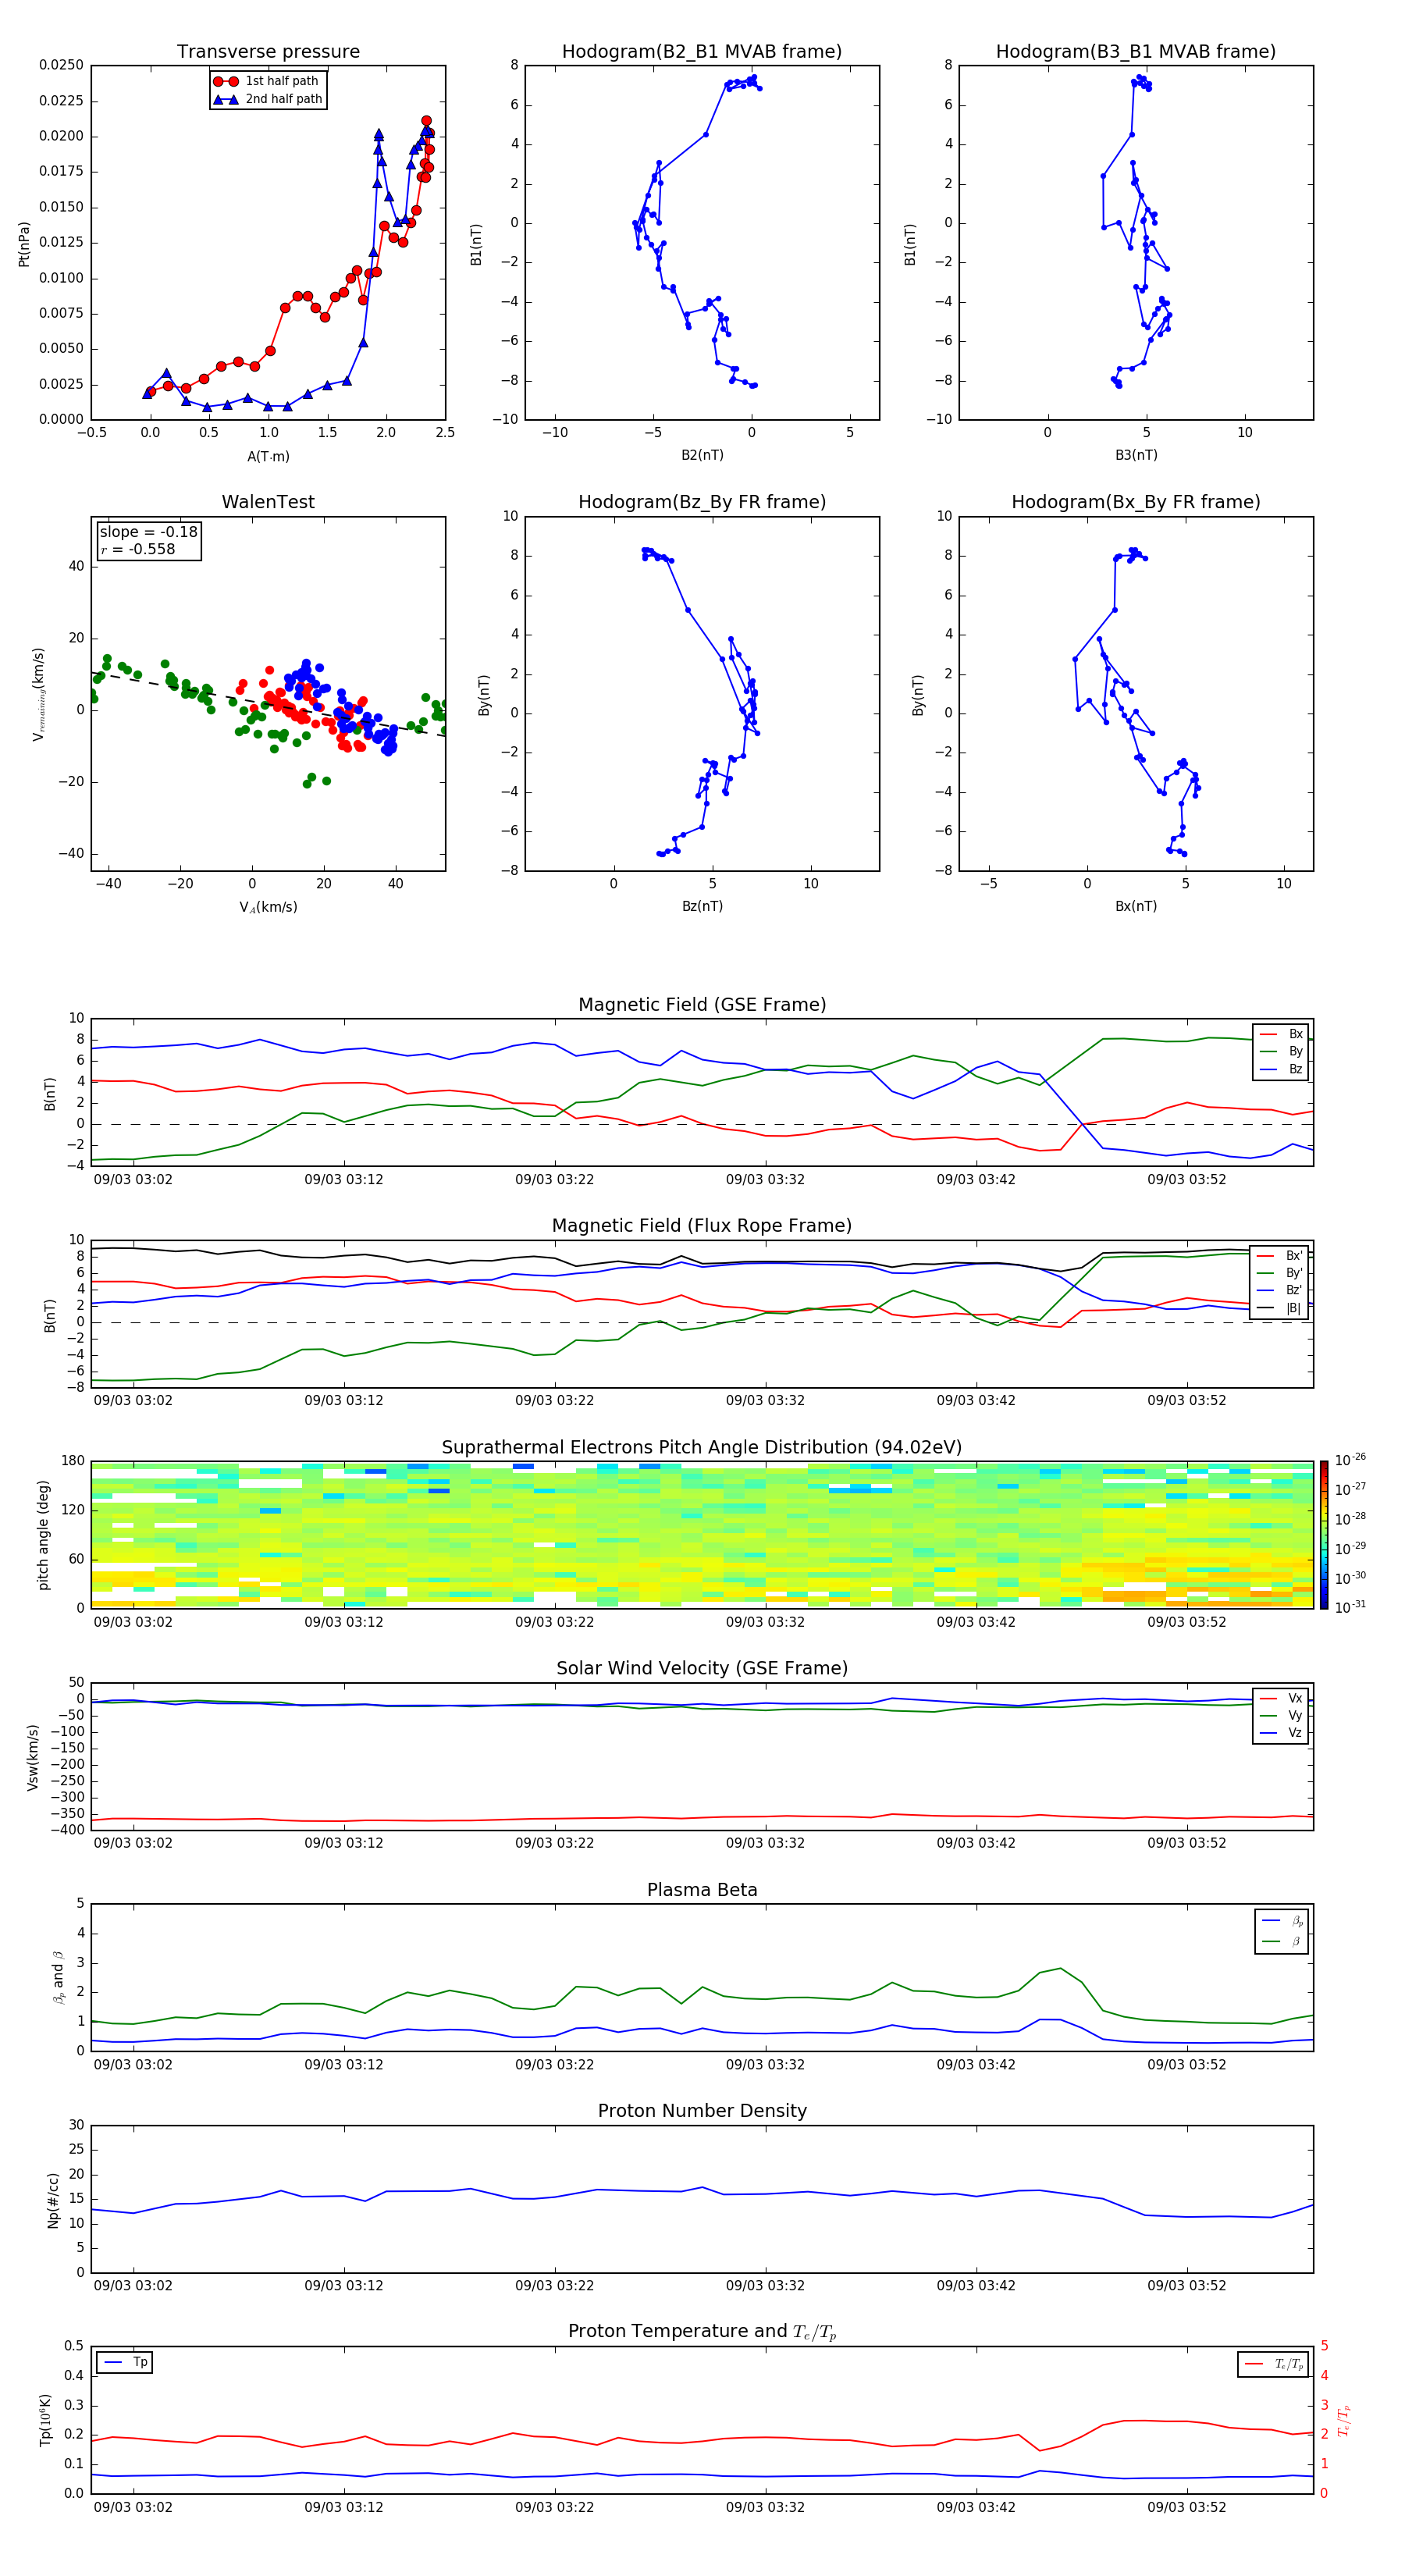Select the '1st half path' legend entry
Image resolution: width=1405 pixels, height=2576 pixels.
[267, 81]
